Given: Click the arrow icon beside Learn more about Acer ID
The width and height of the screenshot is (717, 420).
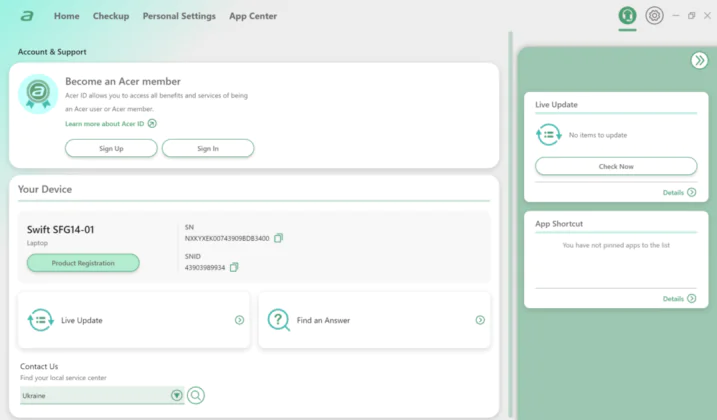Looking at the screenshot, I should (152, 124).
